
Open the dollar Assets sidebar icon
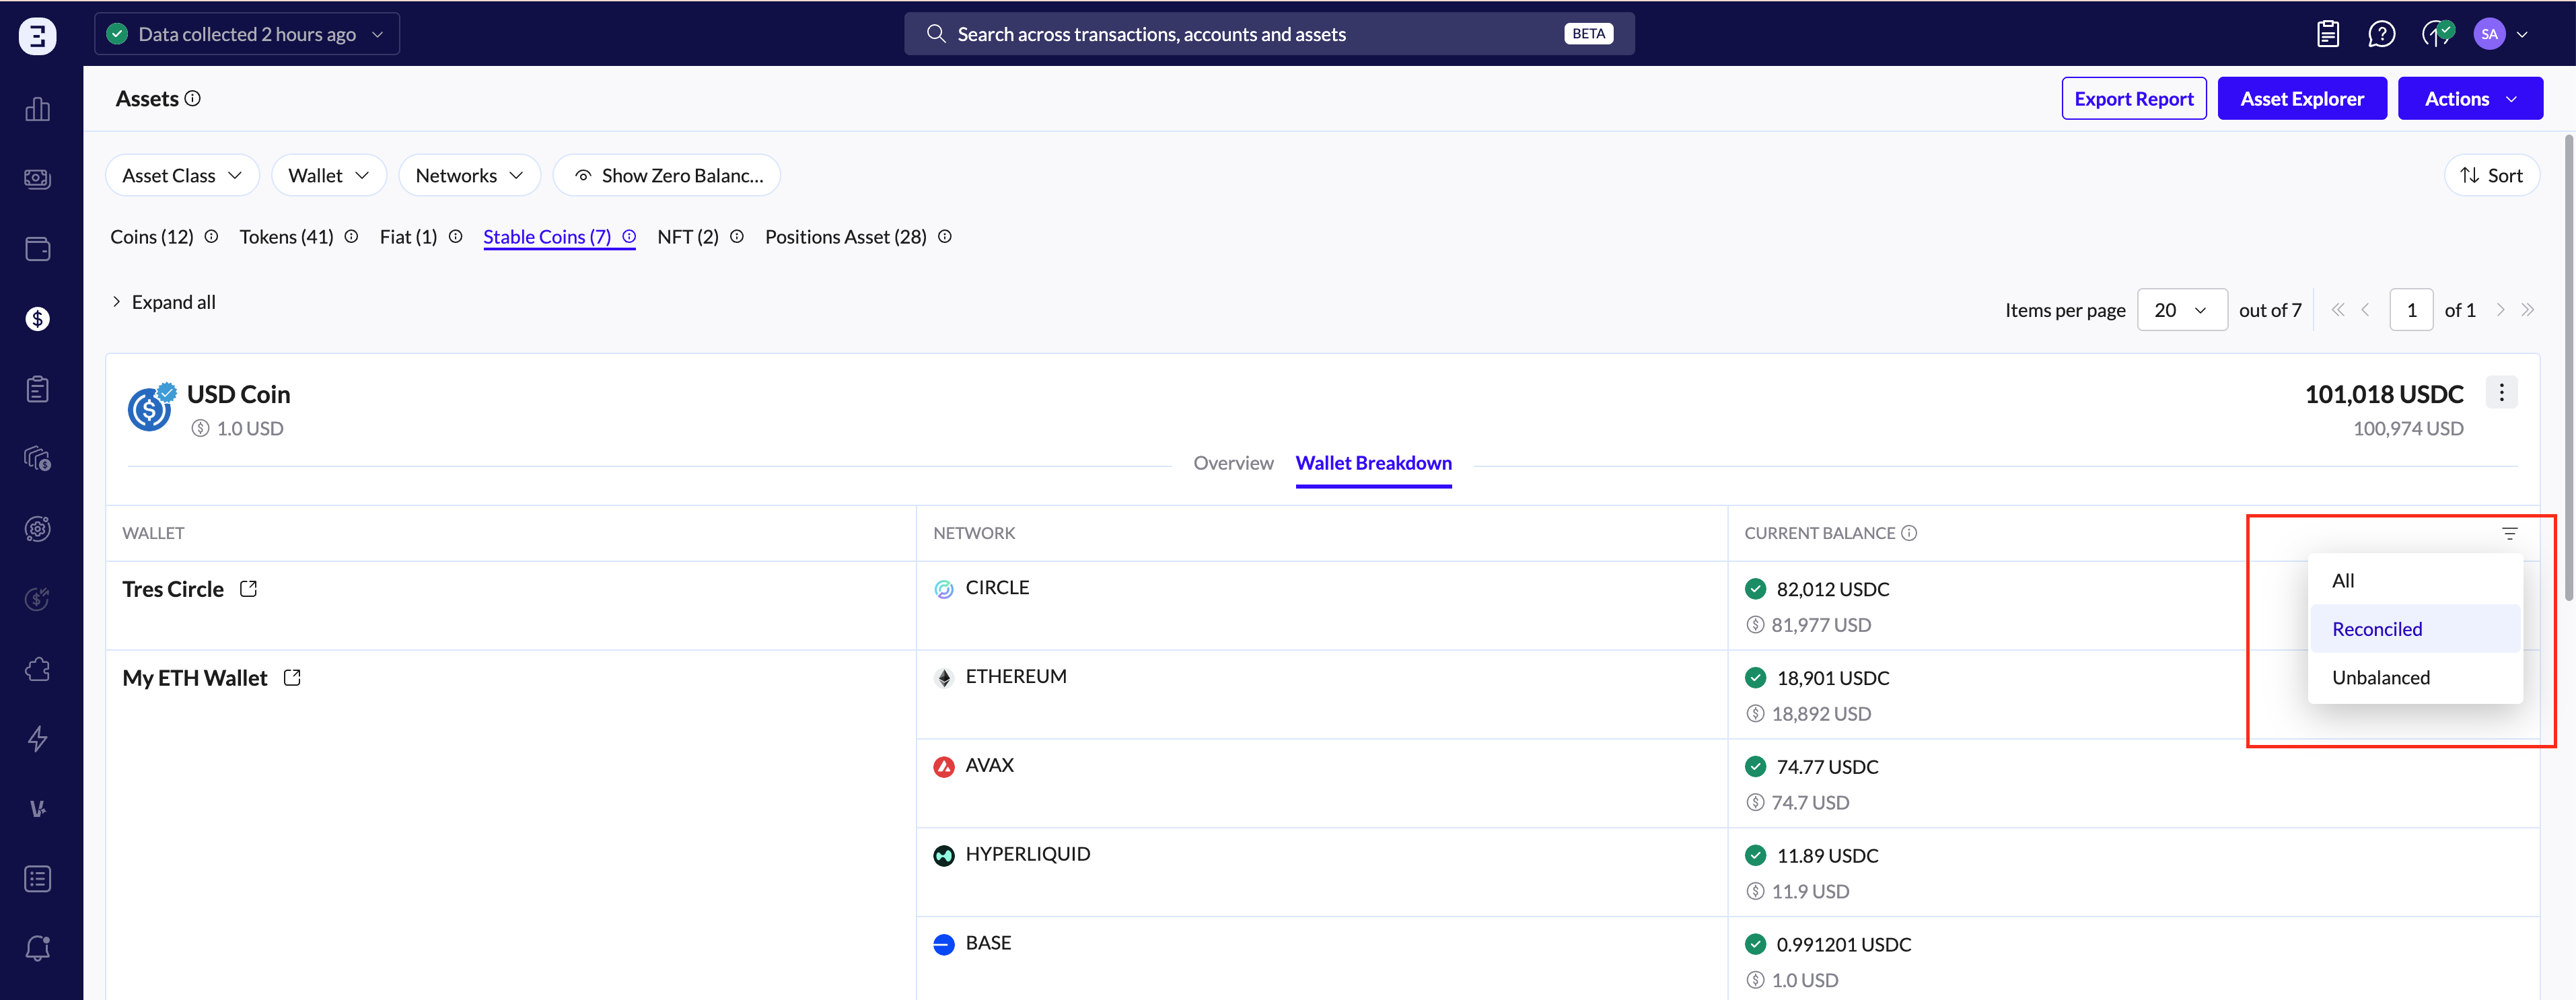38,319
